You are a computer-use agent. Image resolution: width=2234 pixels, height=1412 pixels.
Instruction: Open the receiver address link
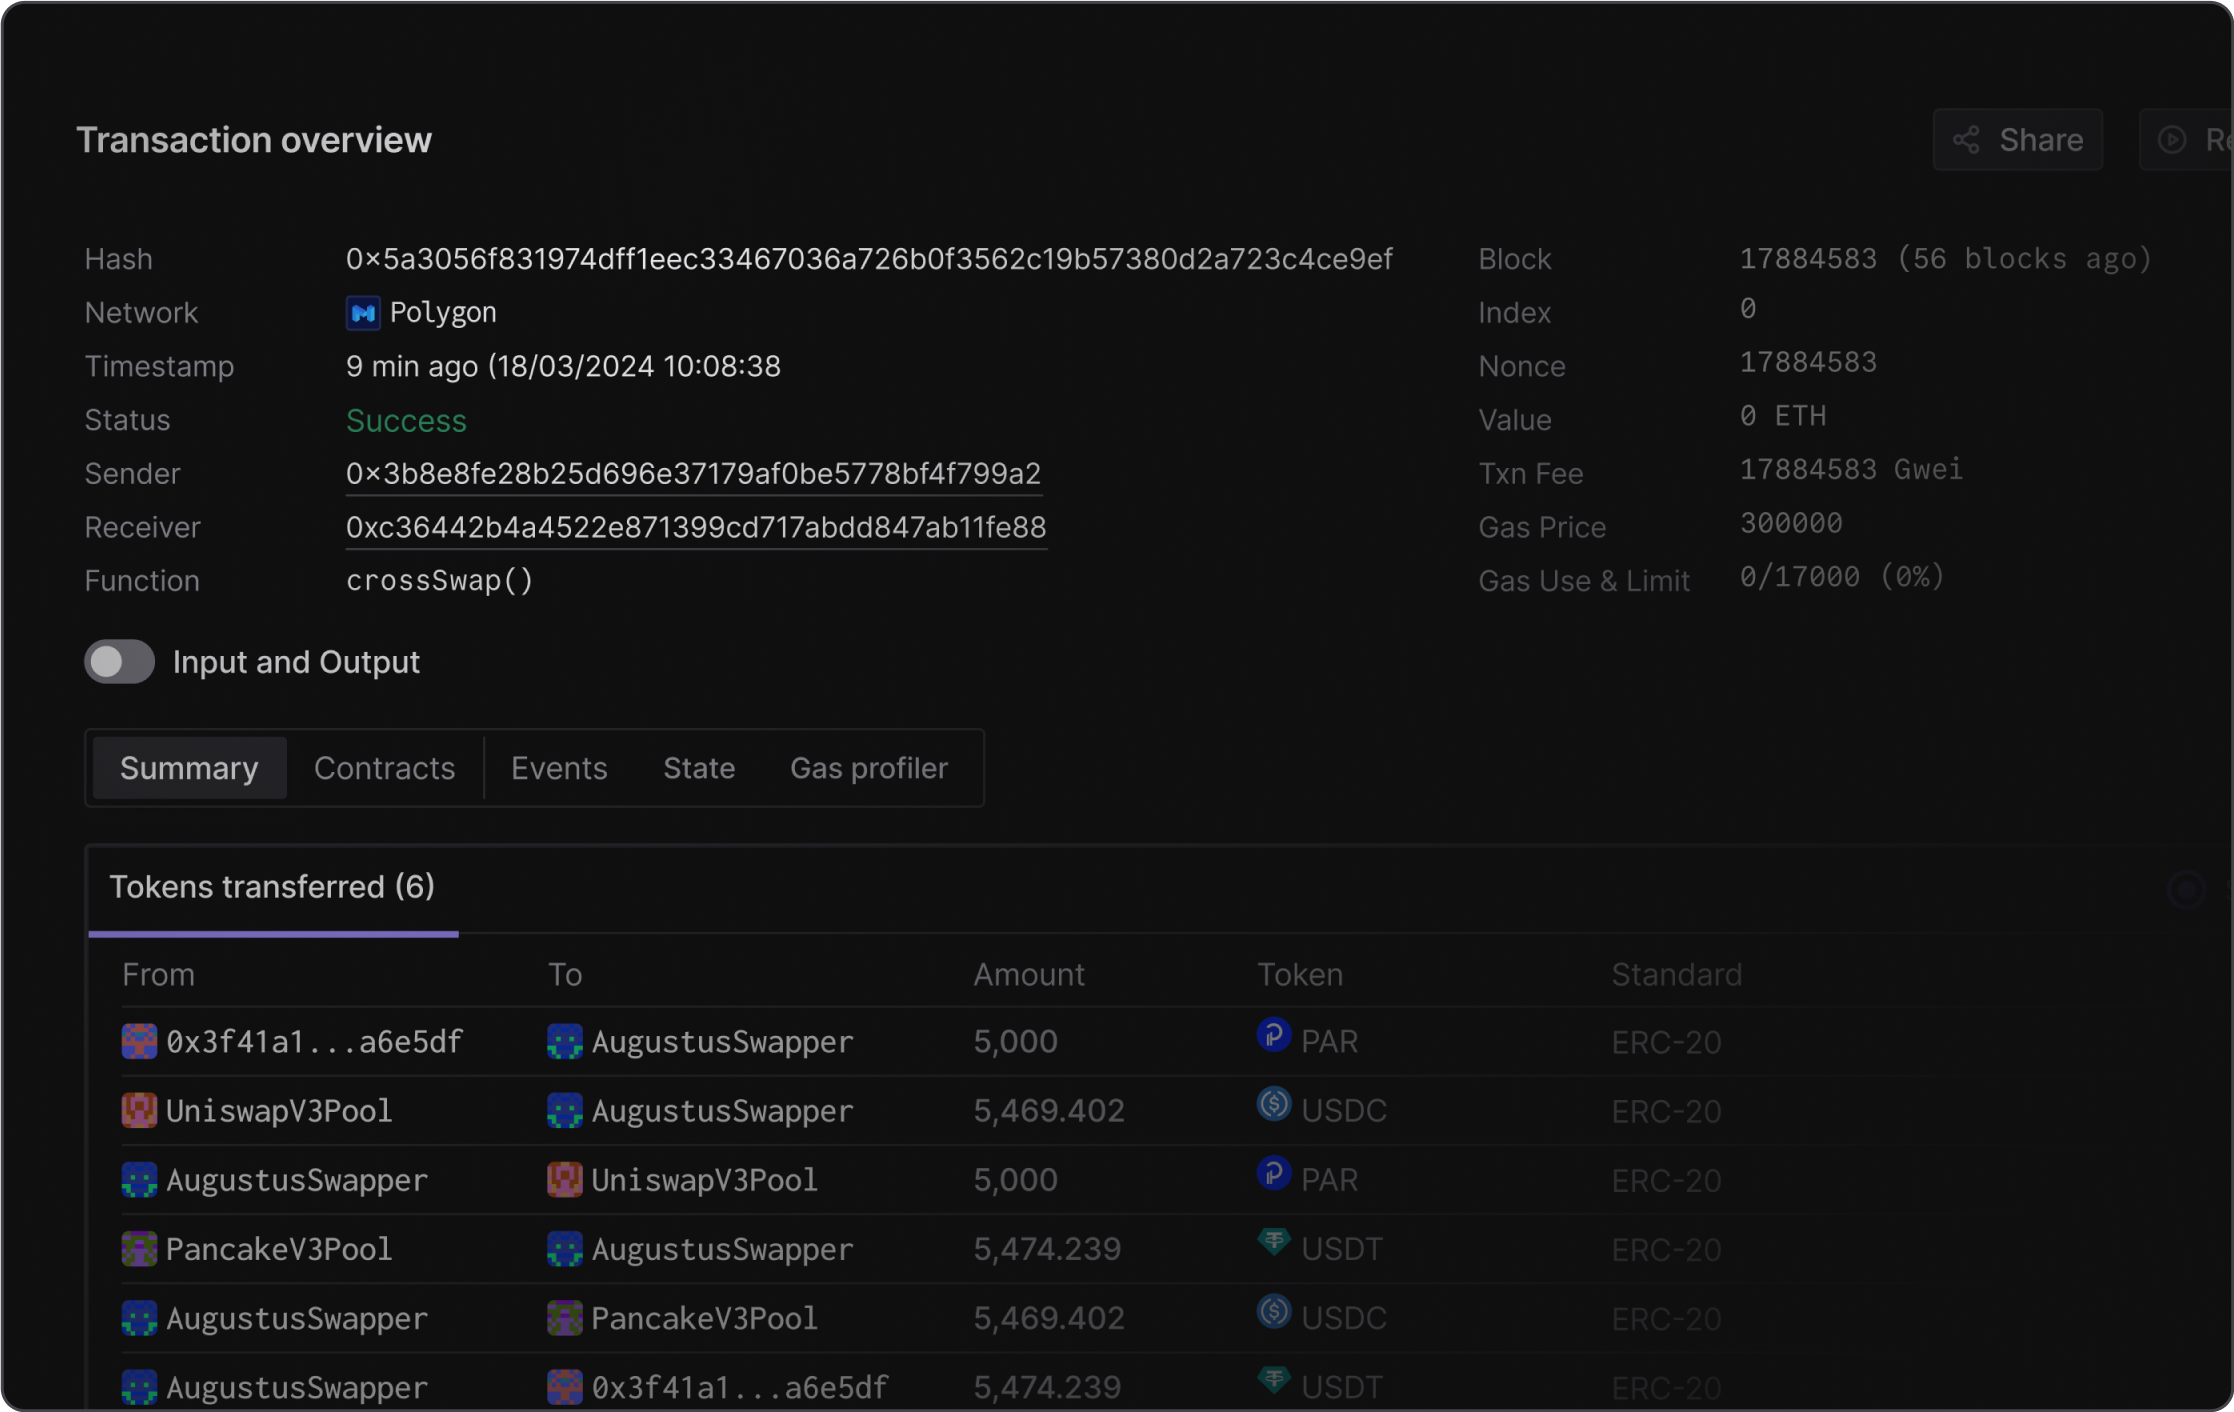tap(695, 527)
